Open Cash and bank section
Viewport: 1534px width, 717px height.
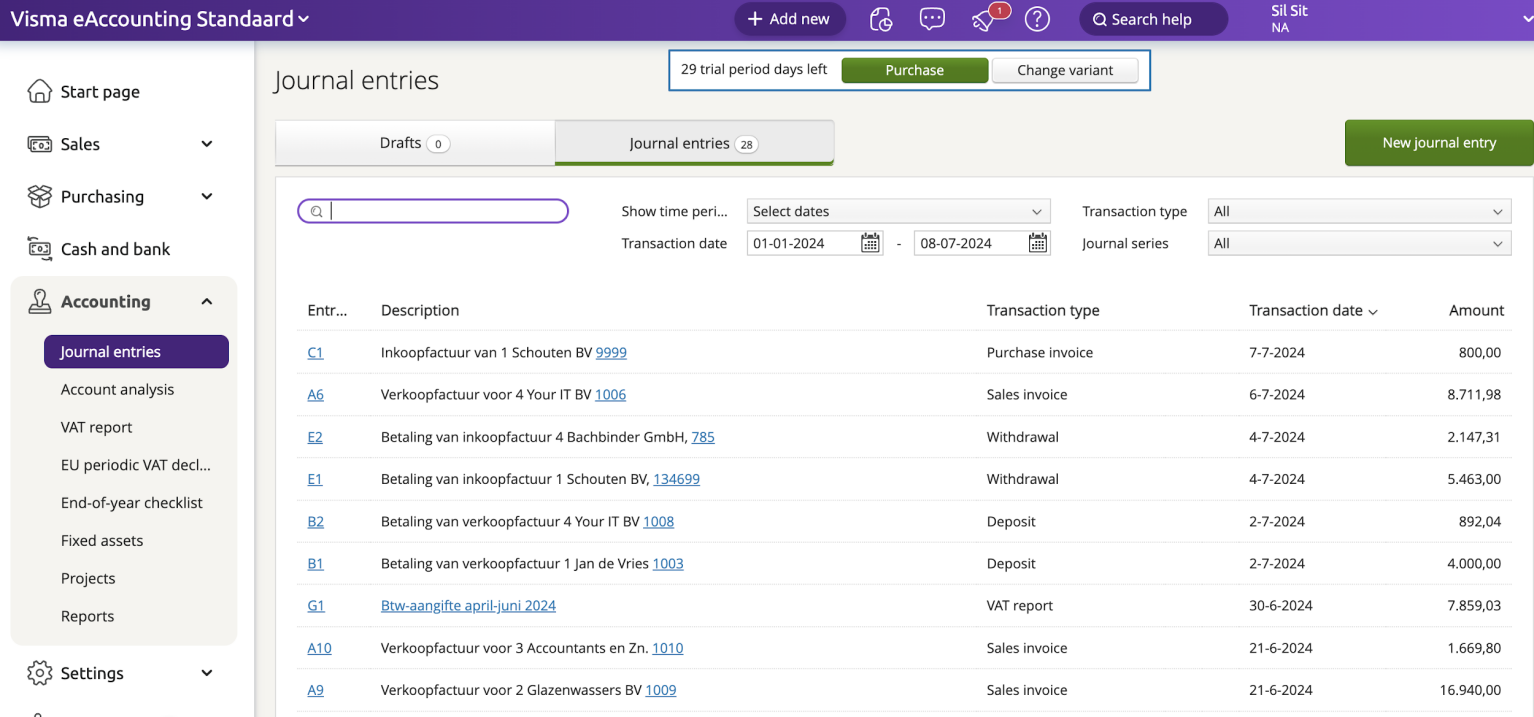(115, 249)
